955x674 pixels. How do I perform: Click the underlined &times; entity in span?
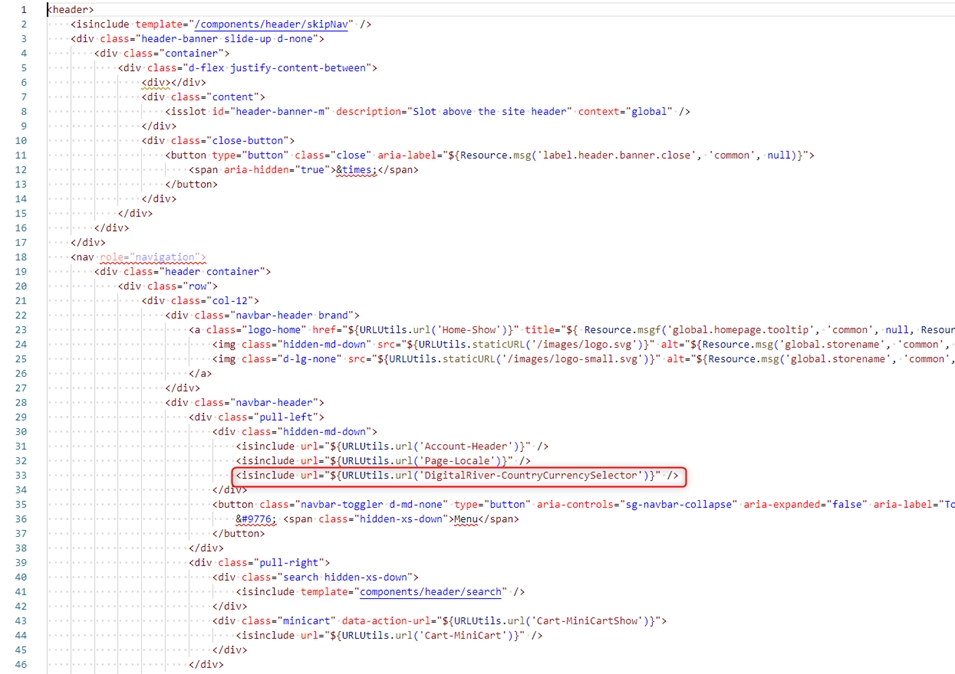[x=356, y=170]
